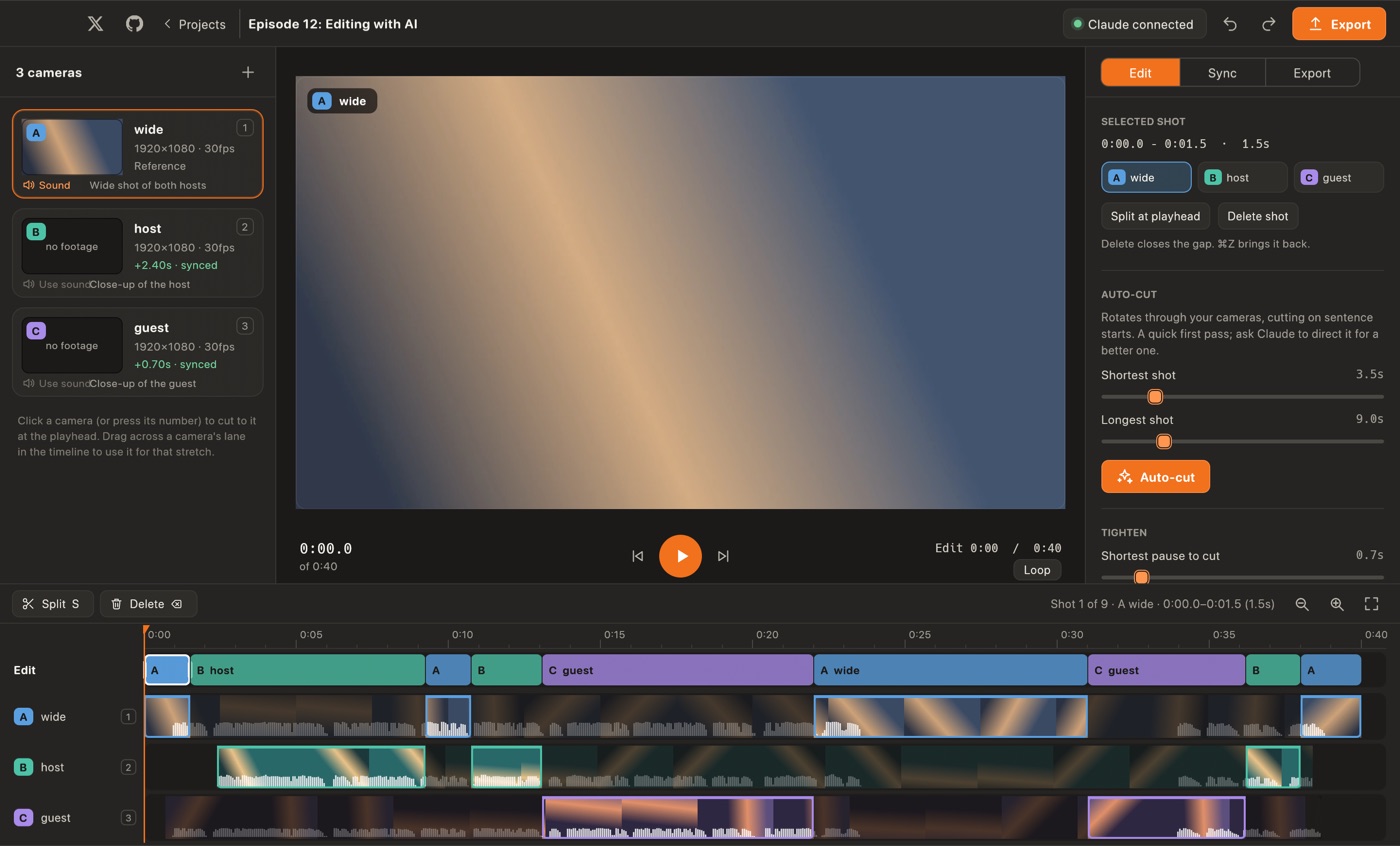Screen dimensions: 1400x846
Task: Click the Longest shot slider handle
Action: tap(1164, 442)
